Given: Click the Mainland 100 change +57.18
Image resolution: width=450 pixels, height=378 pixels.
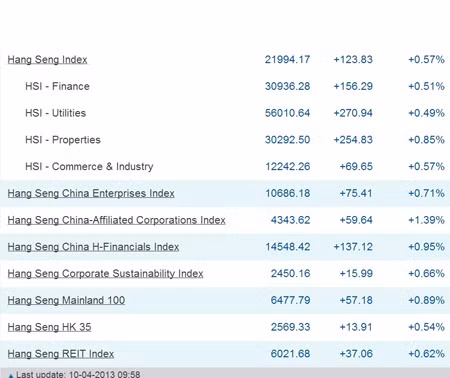Looking at the screenshot, I should coord(356,300).
